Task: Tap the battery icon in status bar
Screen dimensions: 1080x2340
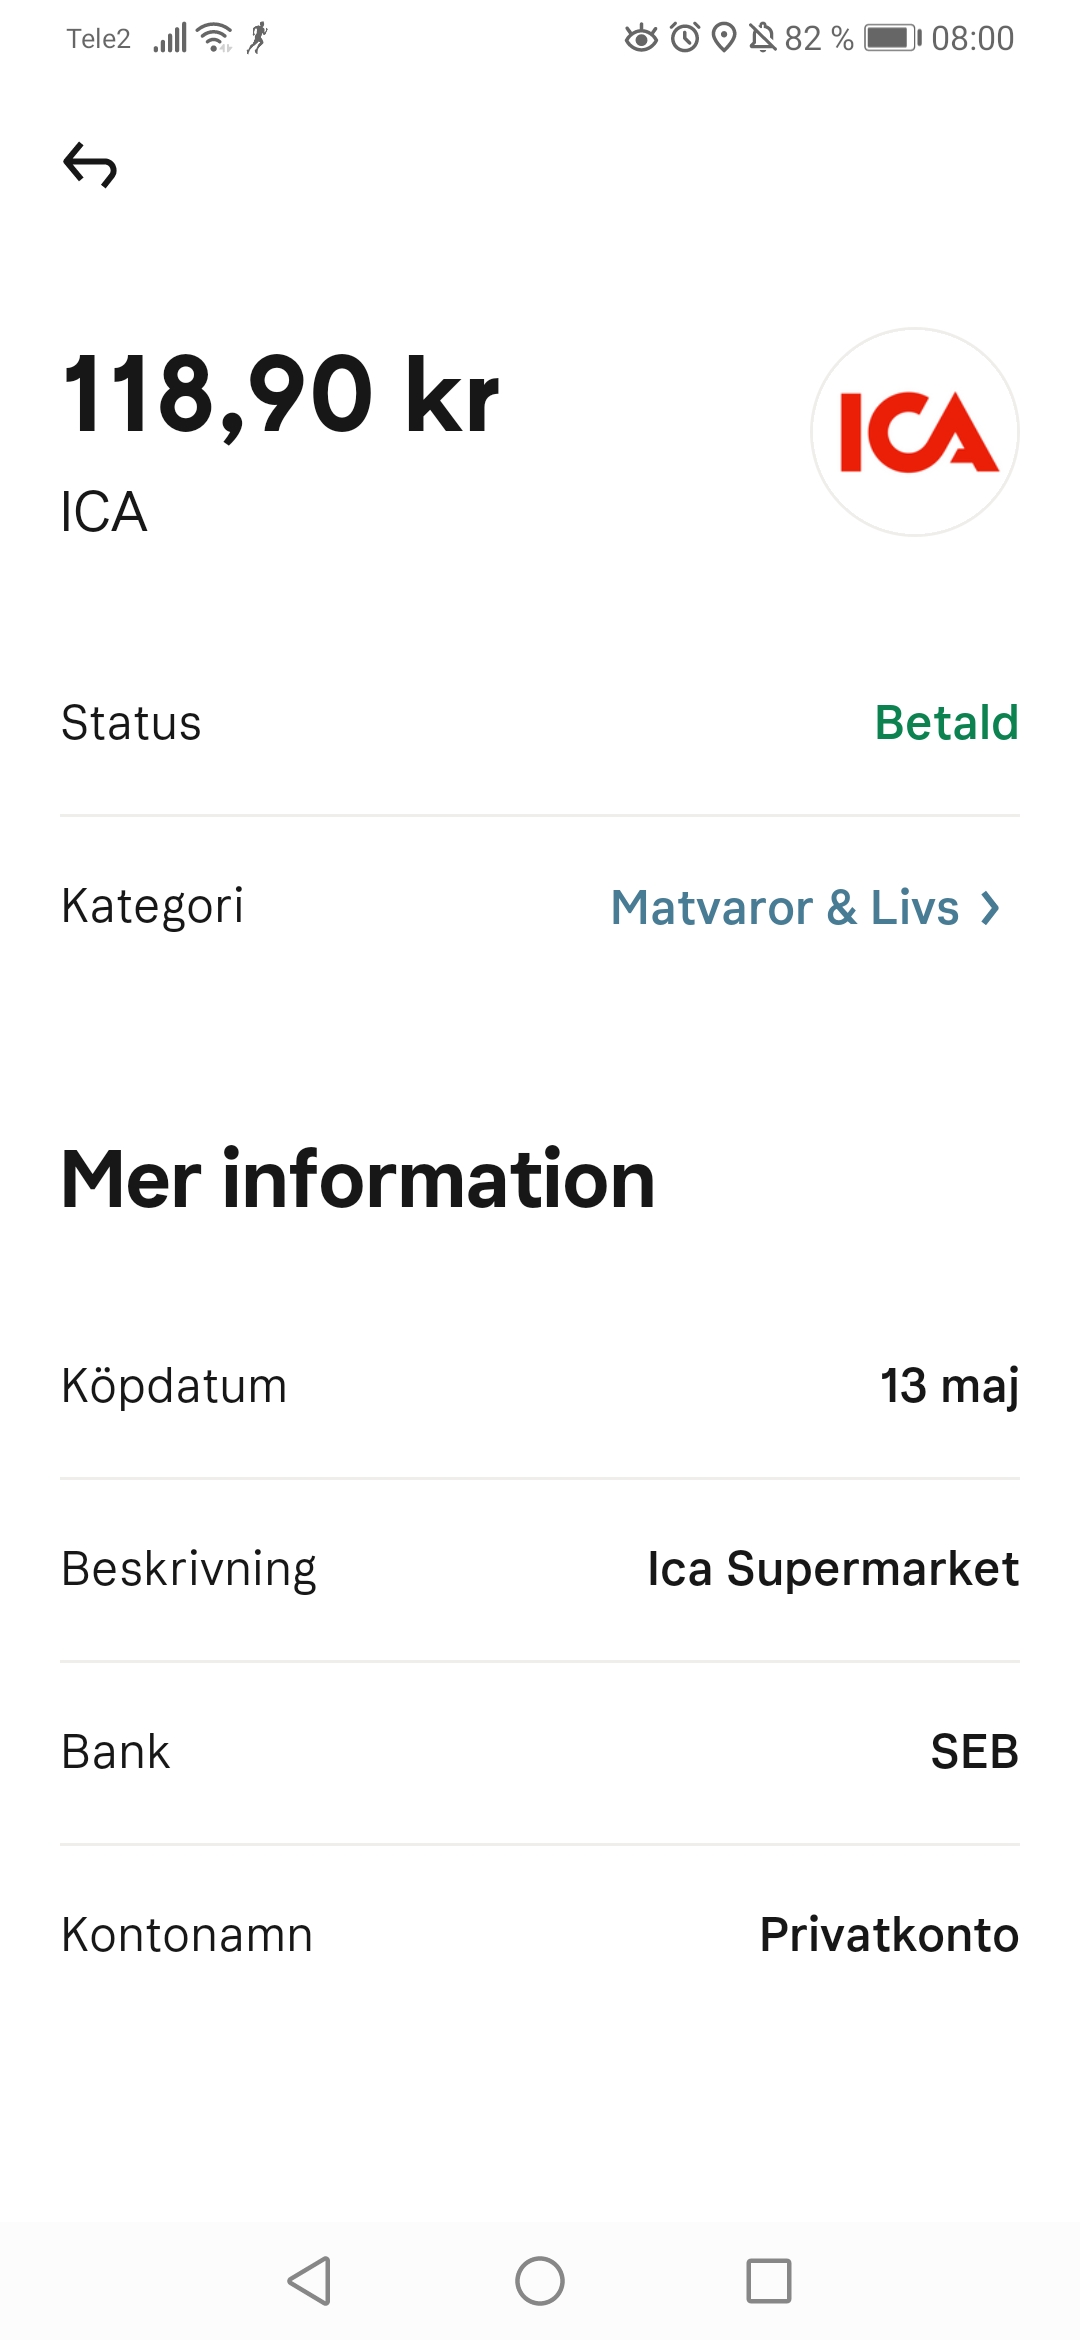Action: 892,38
